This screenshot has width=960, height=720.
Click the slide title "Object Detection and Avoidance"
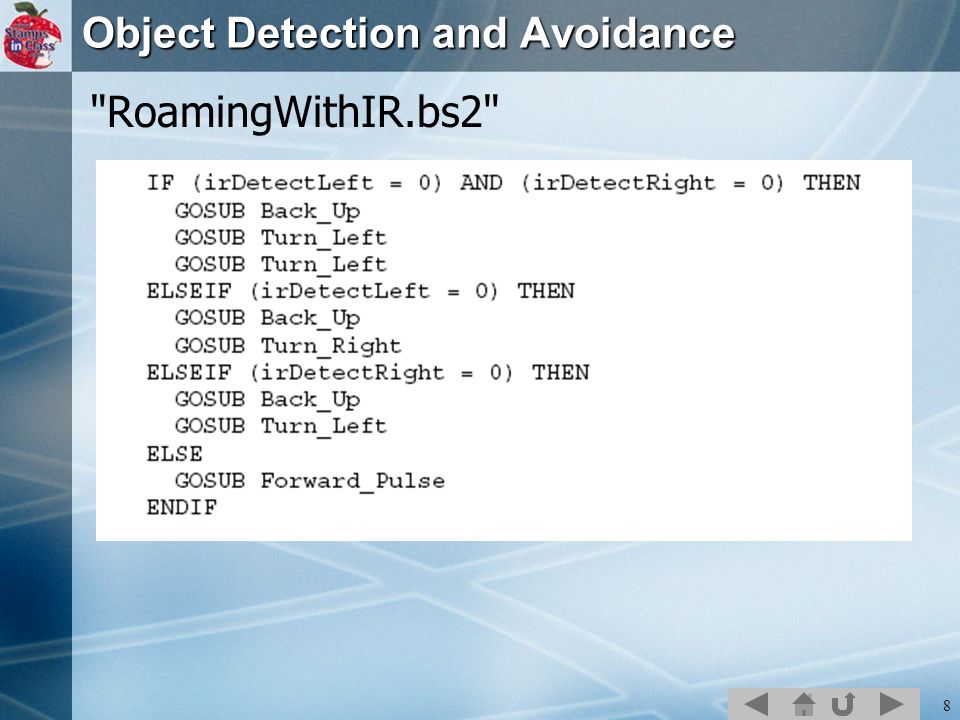pyautogui.click(x=408, y=33)
